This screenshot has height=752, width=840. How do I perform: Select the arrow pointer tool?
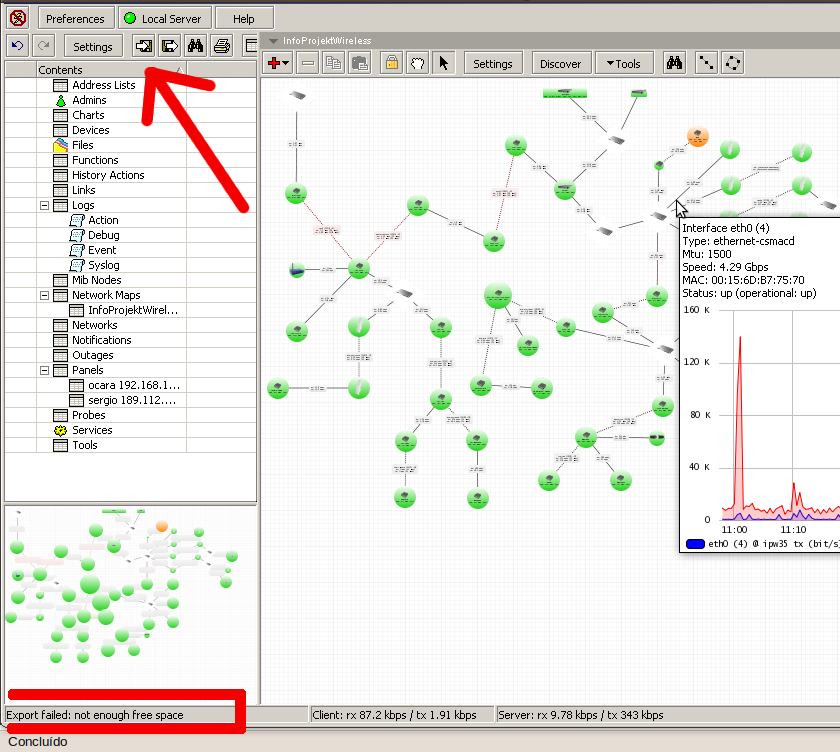(x=444, y=63)
